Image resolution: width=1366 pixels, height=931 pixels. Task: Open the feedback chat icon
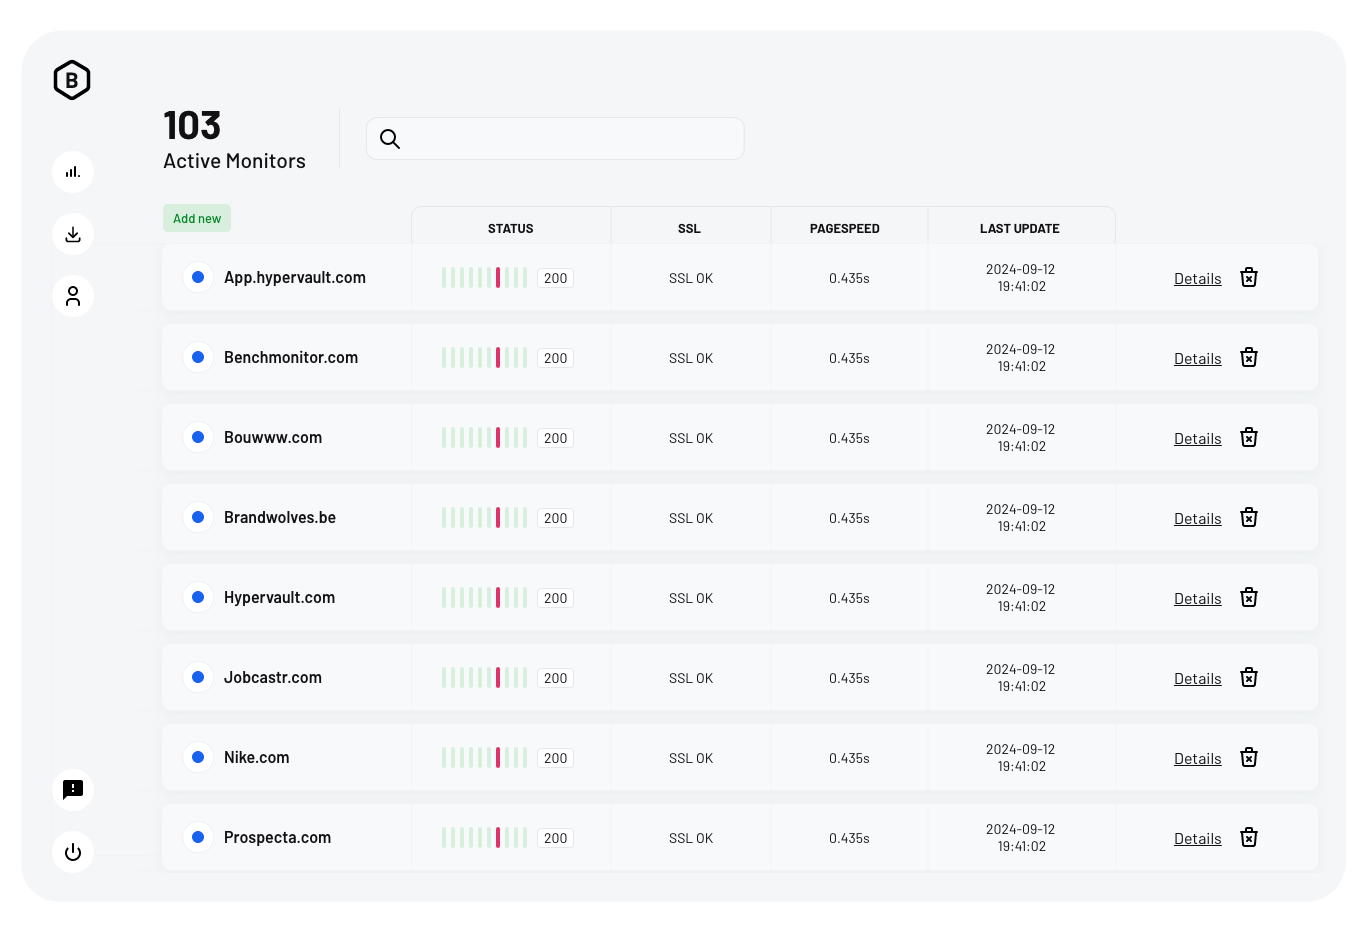click(x=72, y=790)
